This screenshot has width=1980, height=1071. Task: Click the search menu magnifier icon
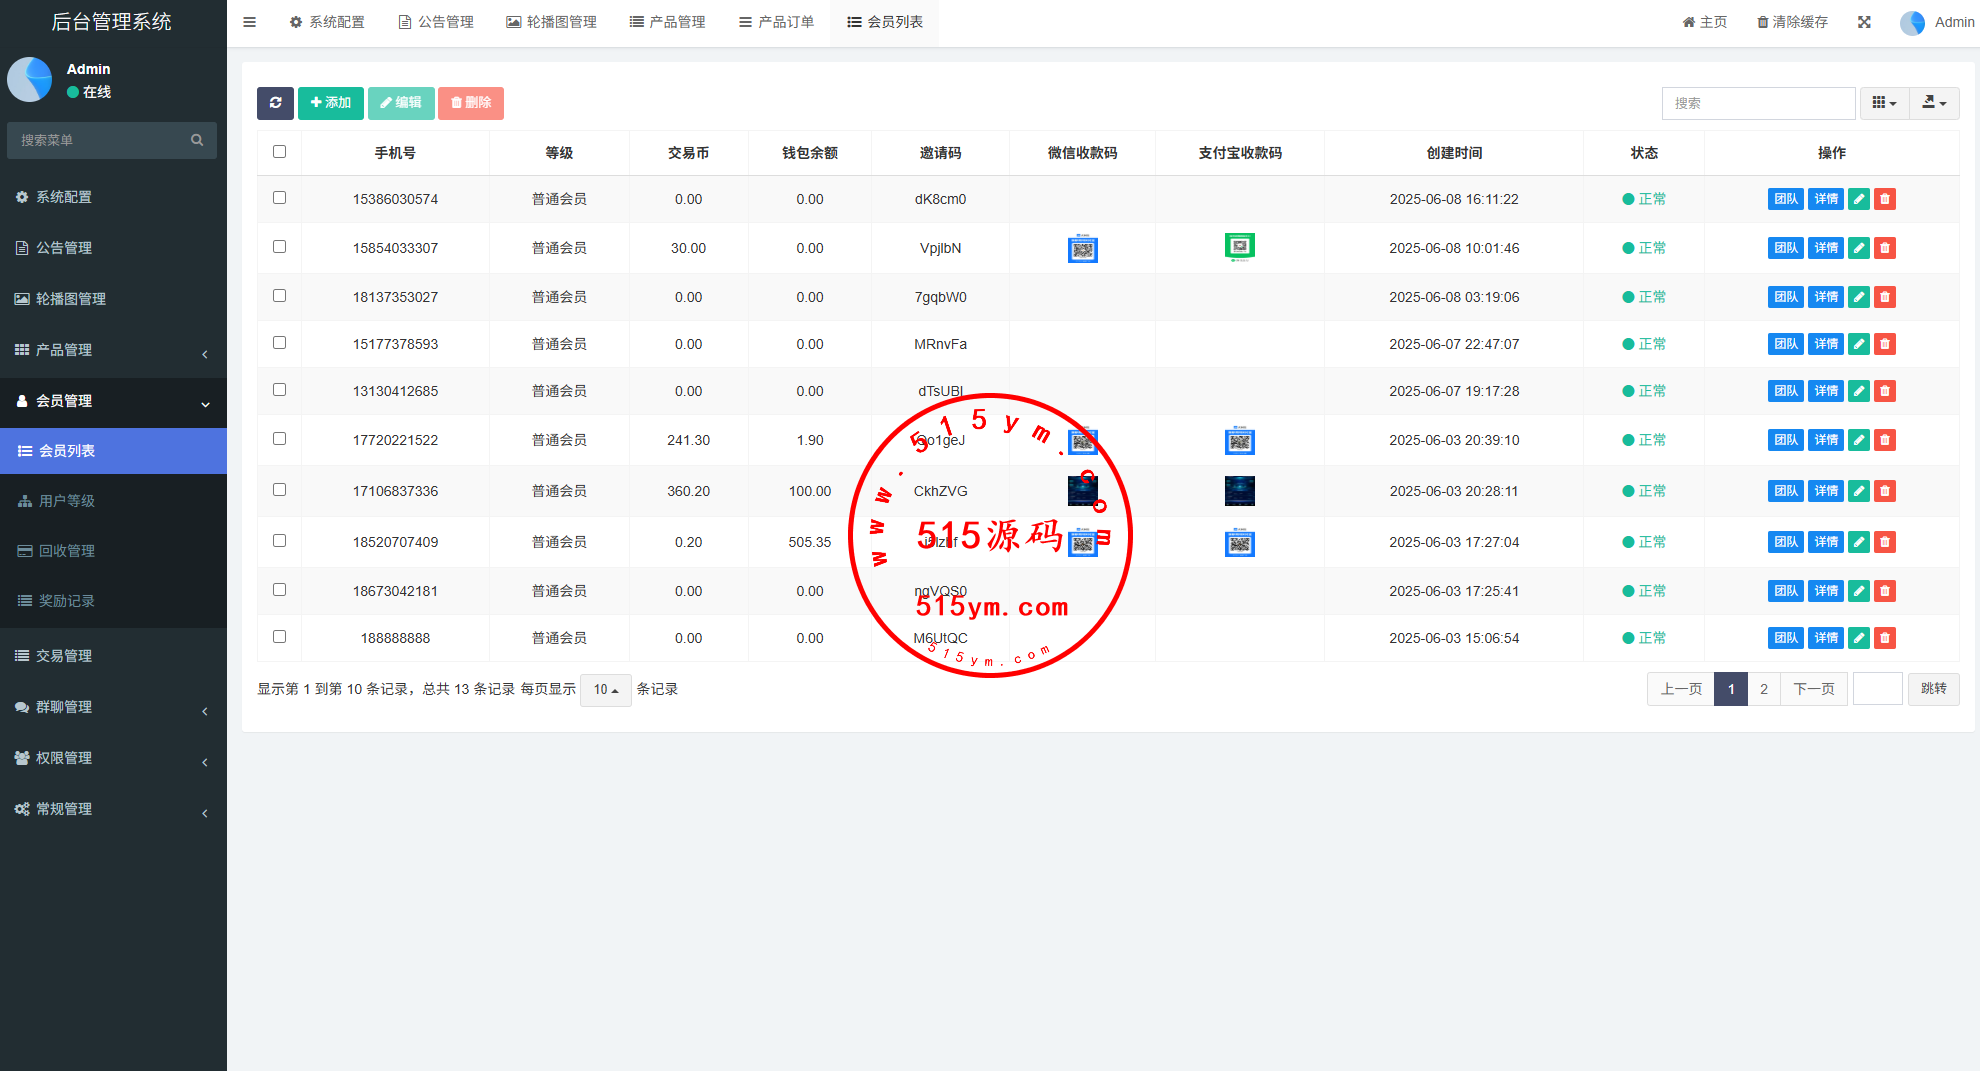197,140
